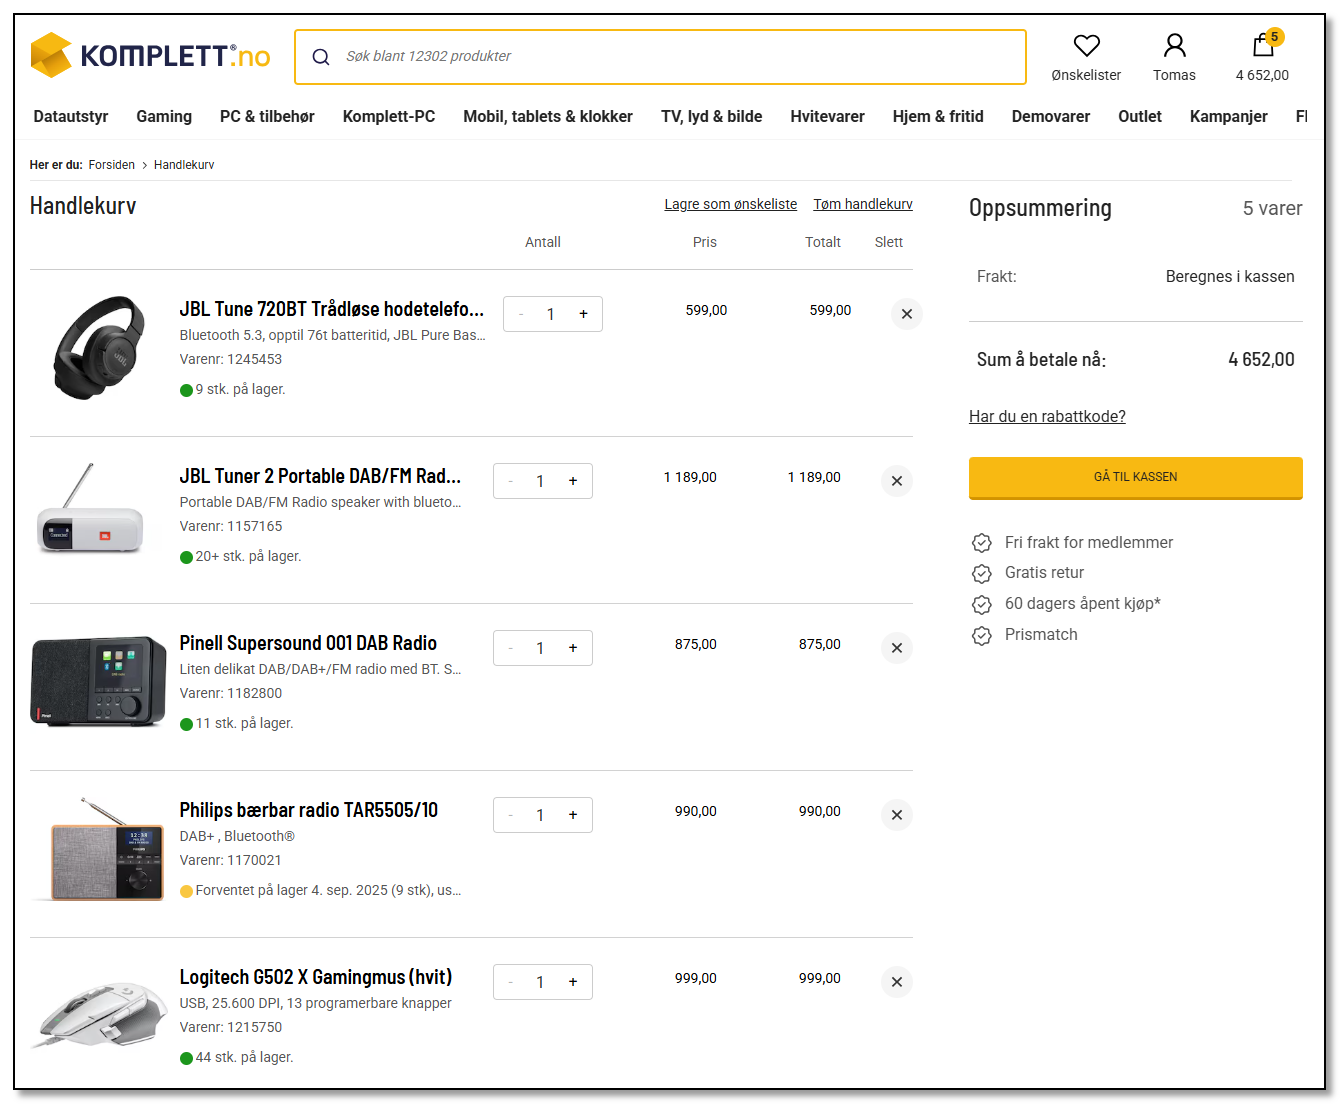
Task: Increase quantity of Logitech G502 X mouse
Action: (573, 982)
